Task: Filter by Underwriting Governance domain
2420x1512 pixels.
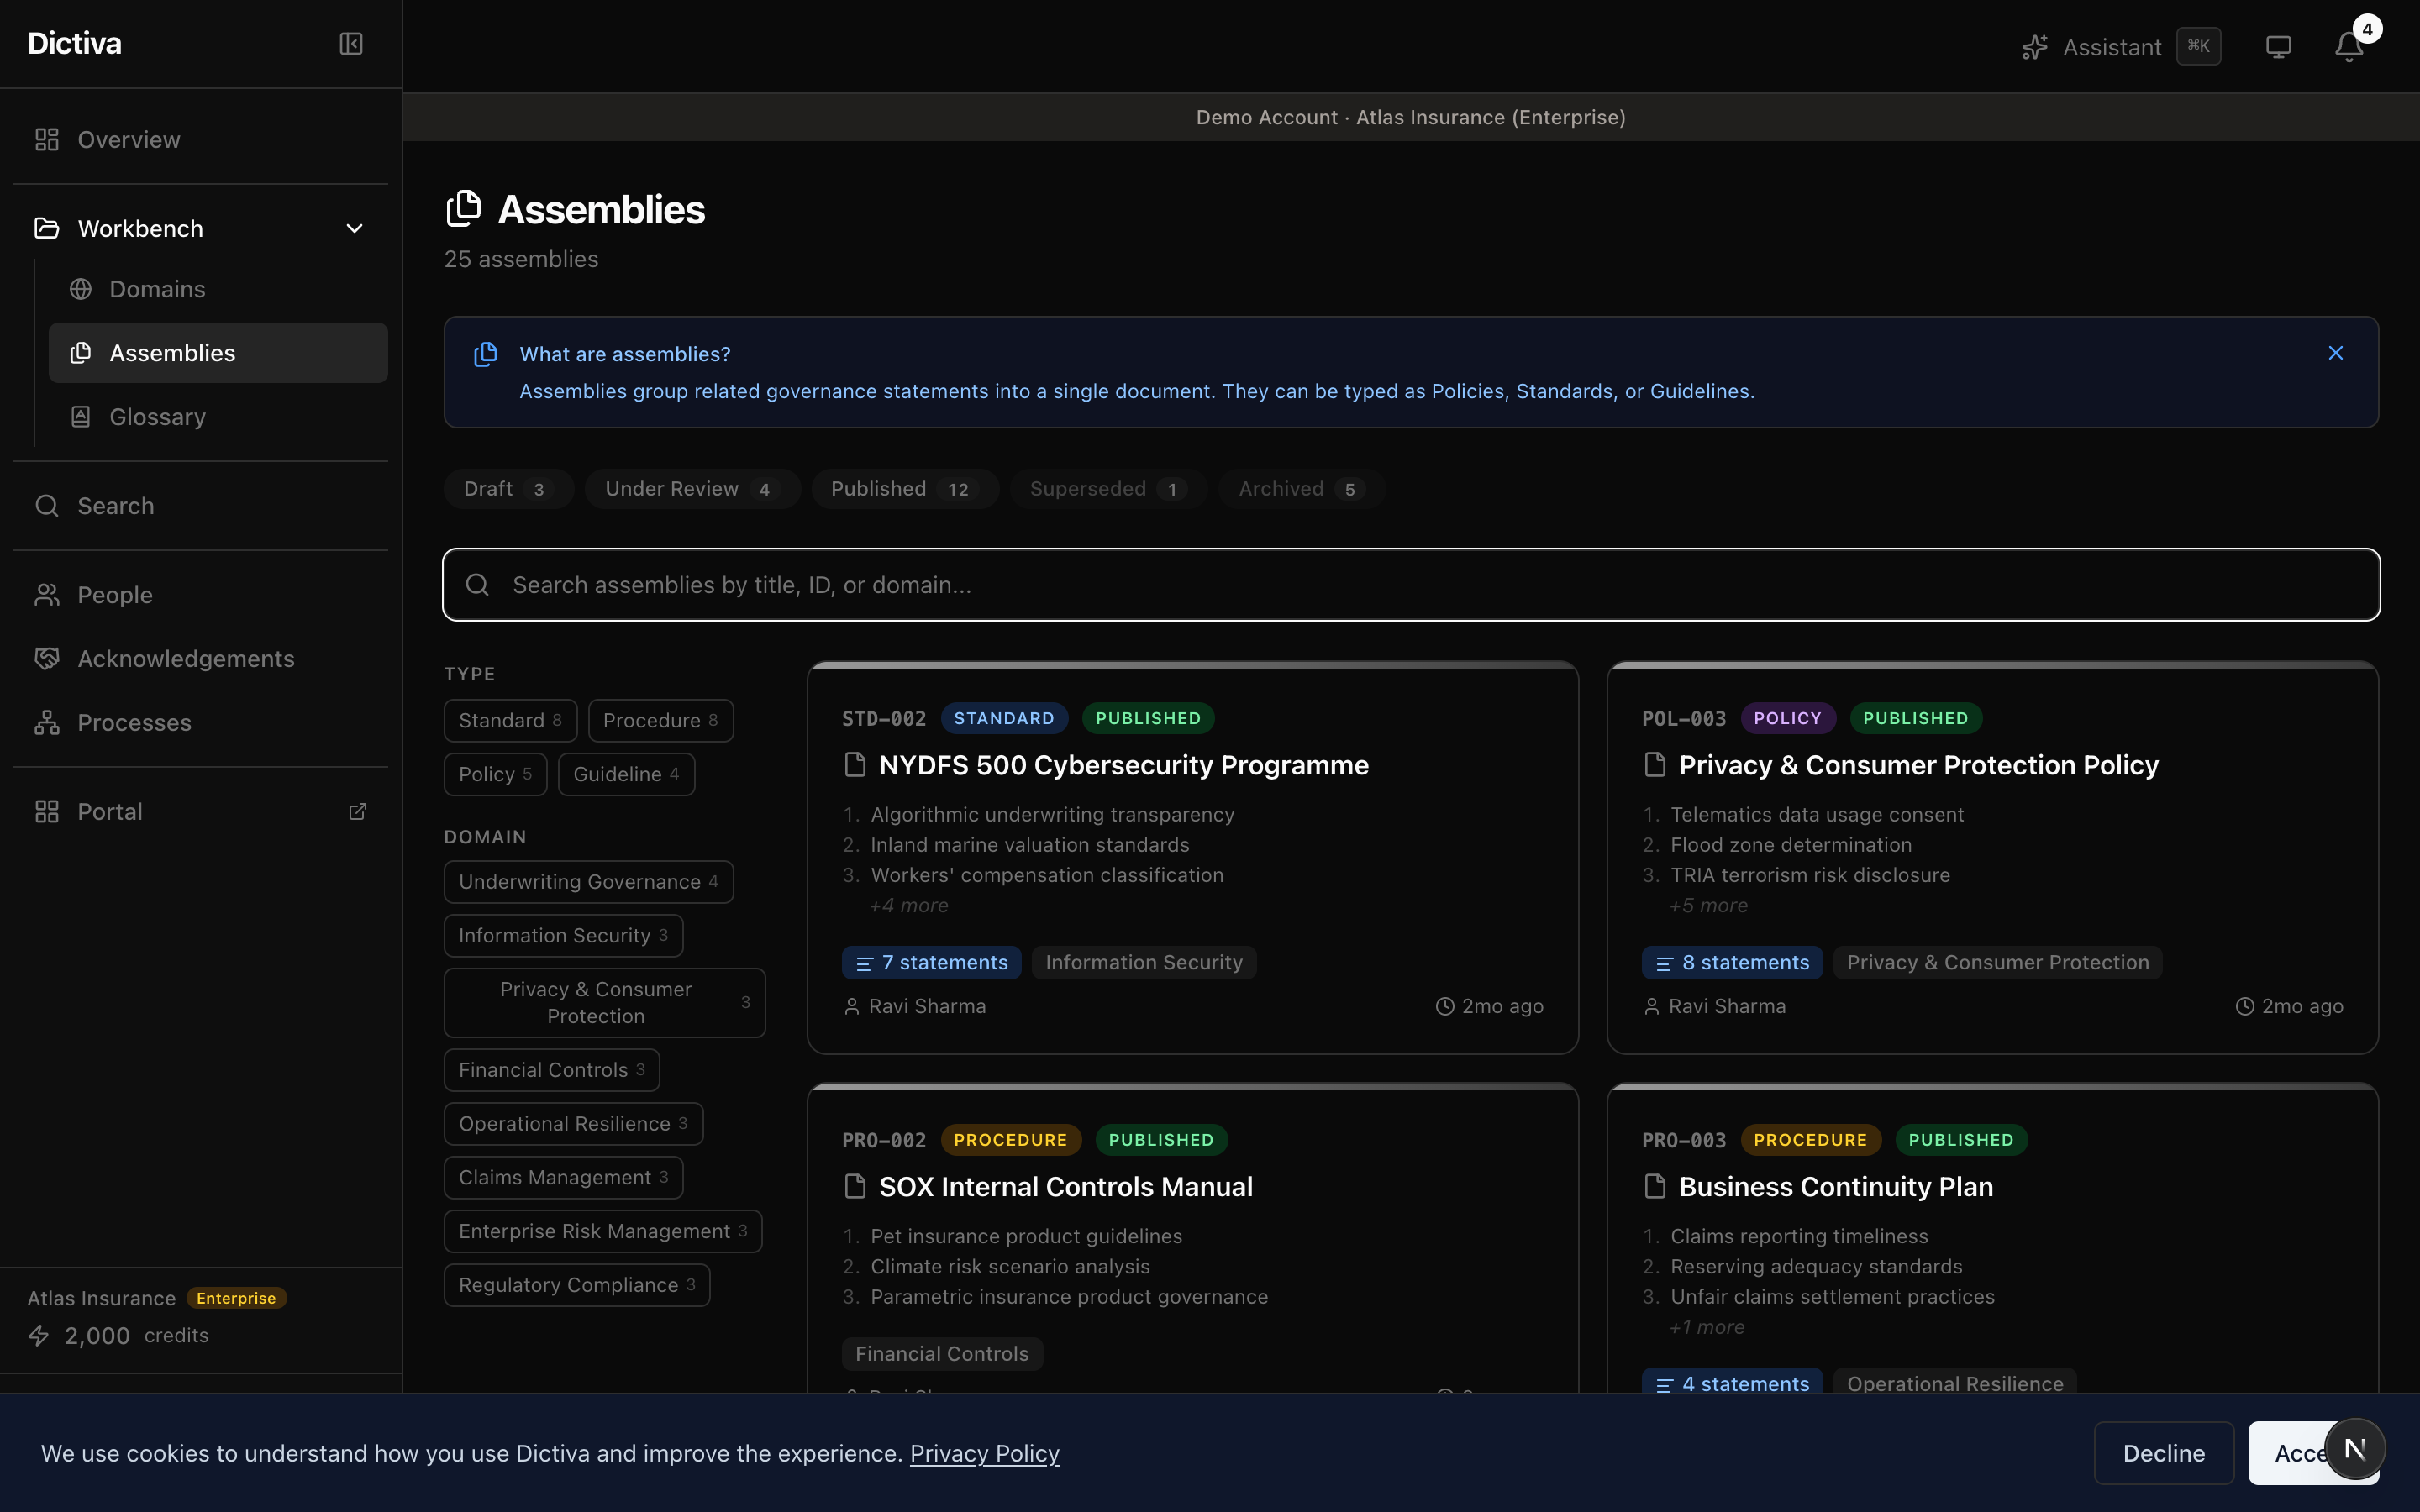Action: [x=588, y=882]
